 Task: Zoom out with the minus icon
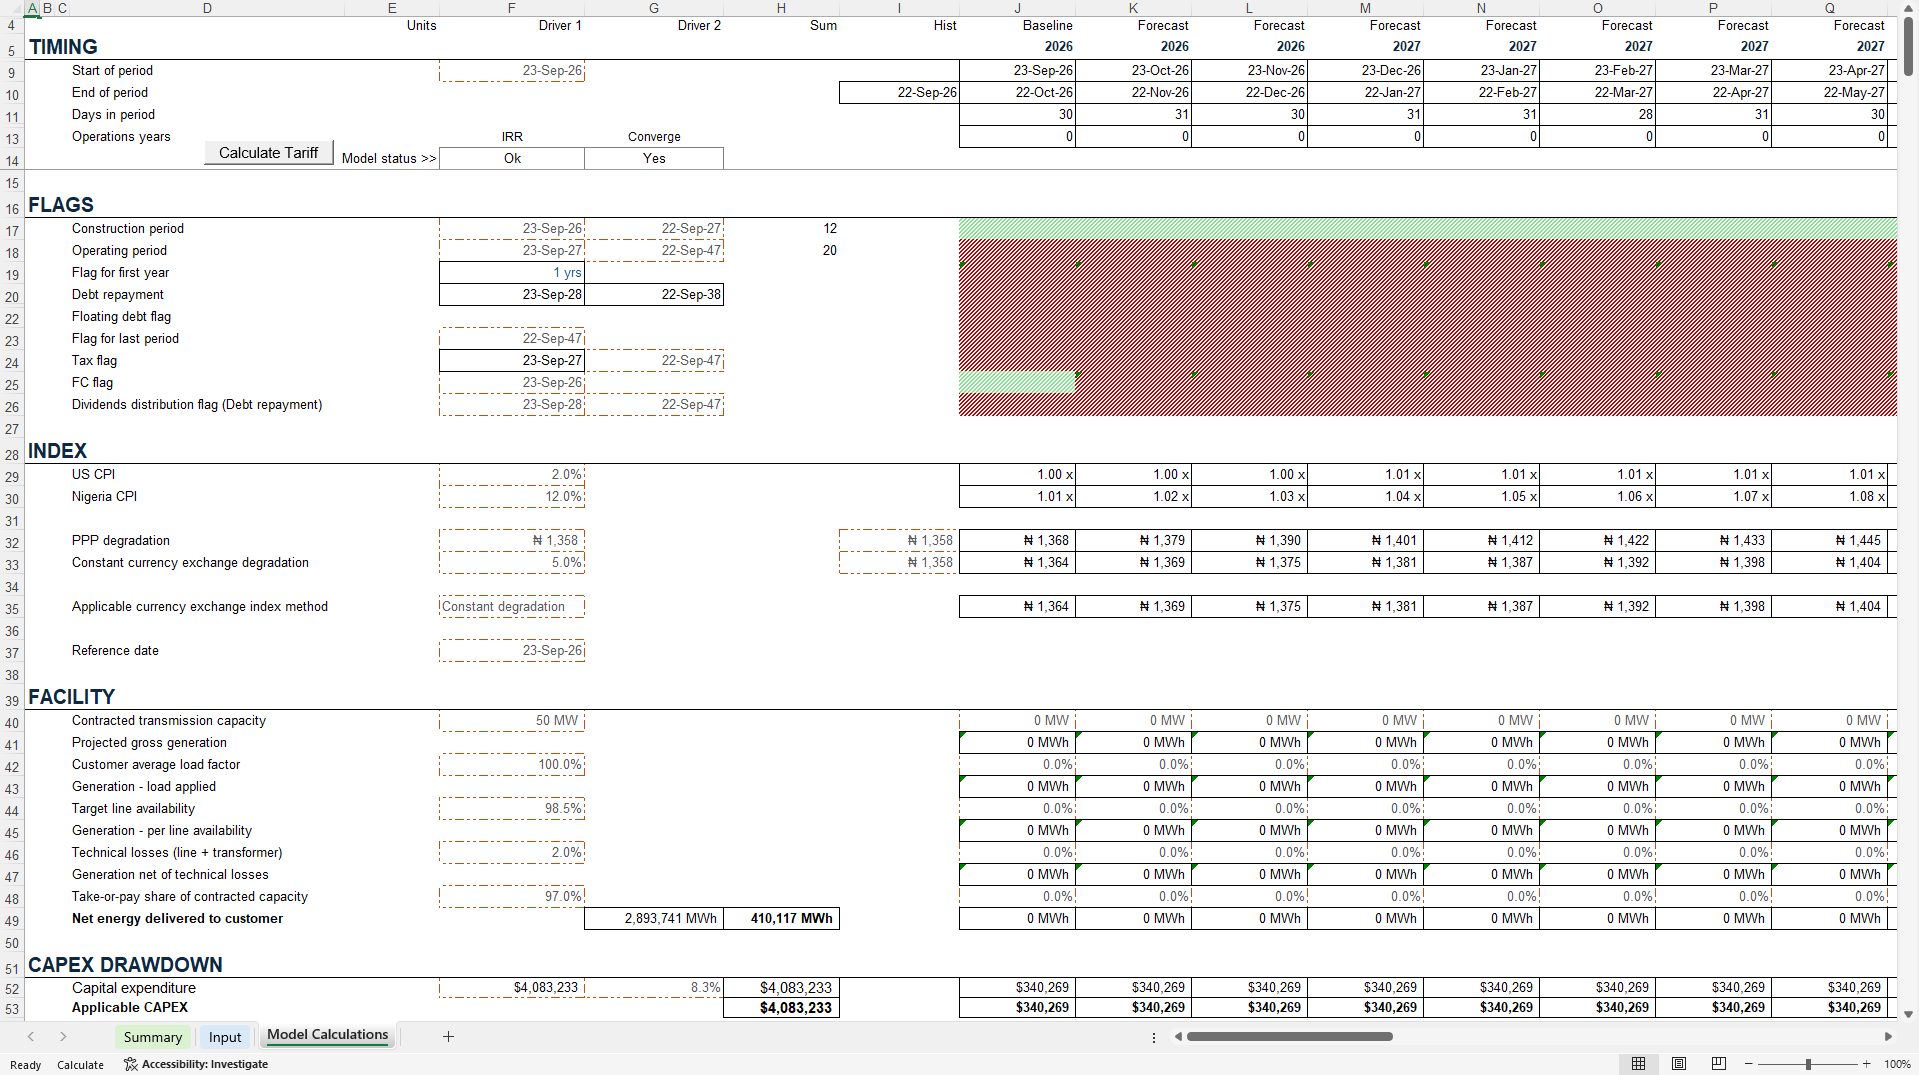pos(1749,1064)
